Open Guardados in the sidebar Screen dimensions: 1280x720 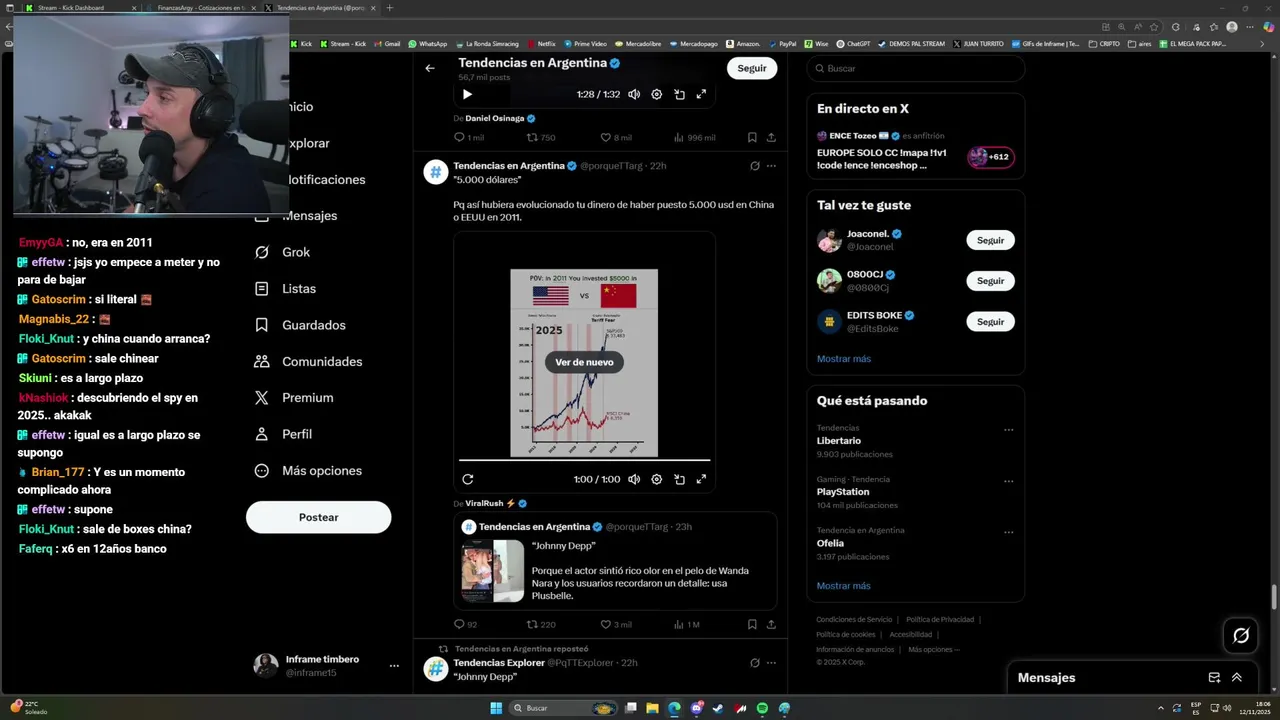coord(300,325)
